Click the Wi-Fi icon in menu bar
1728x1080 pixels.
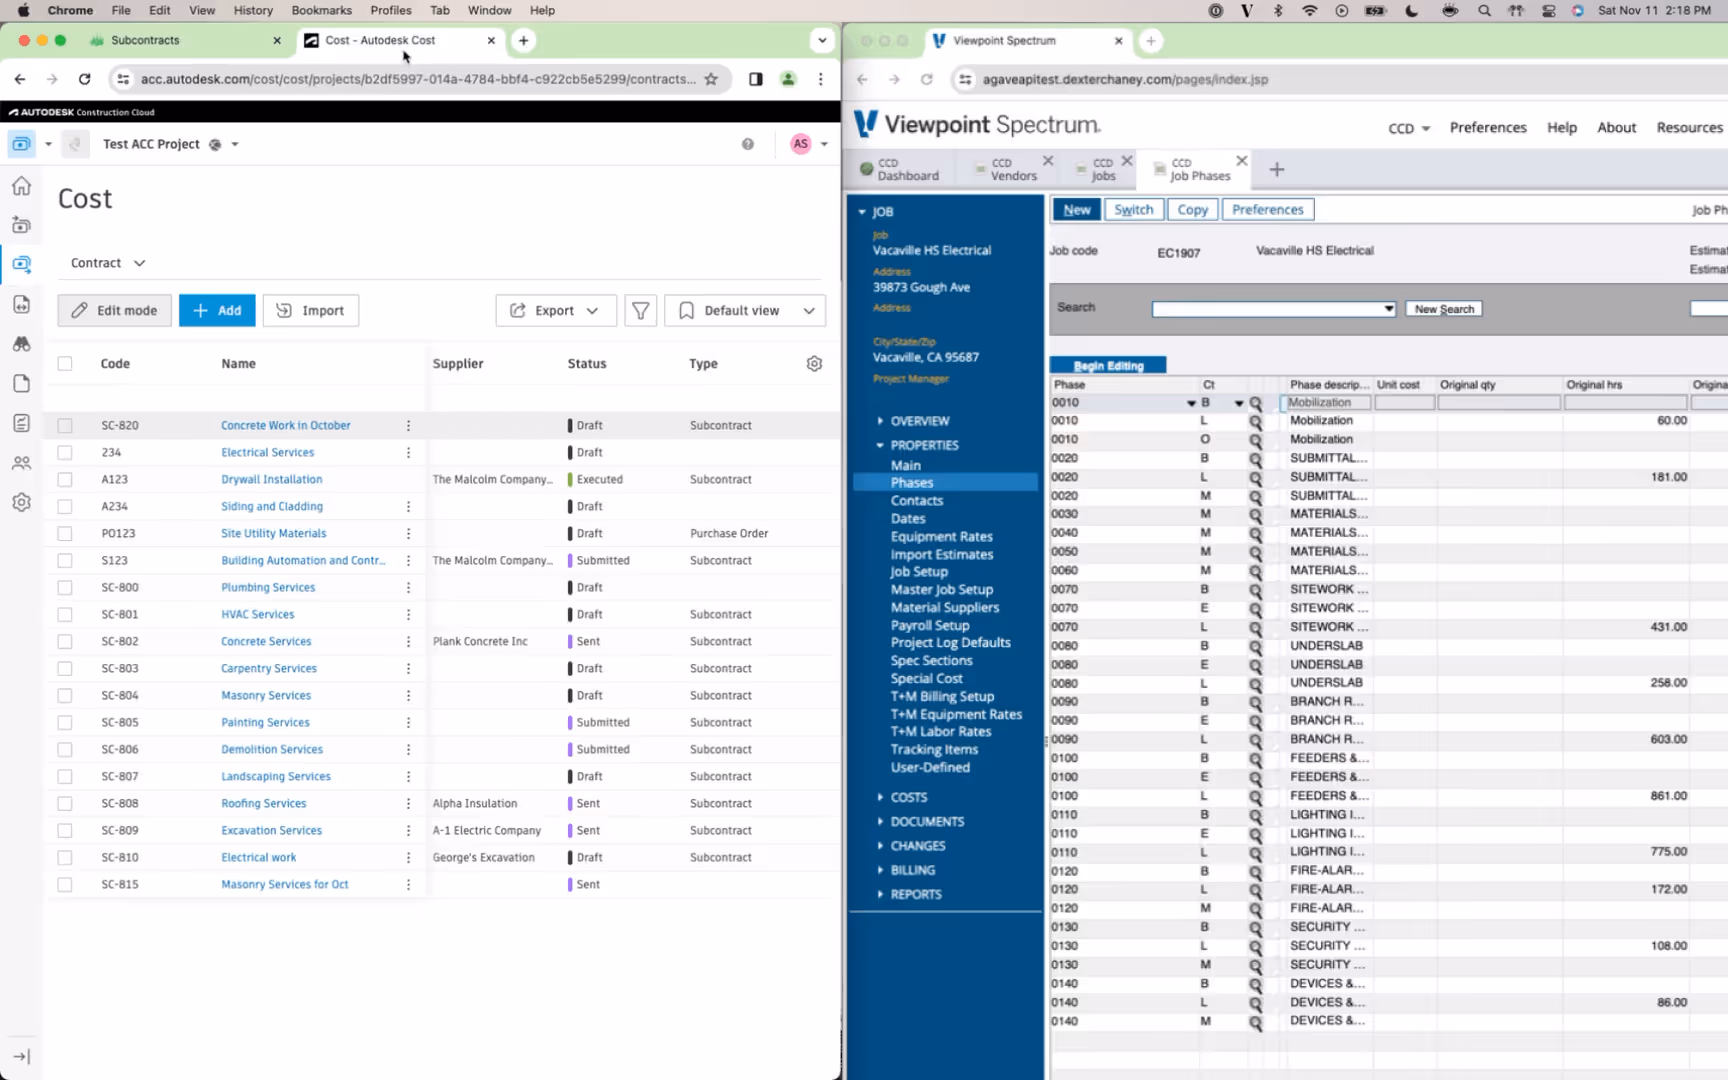(1309, 11)
